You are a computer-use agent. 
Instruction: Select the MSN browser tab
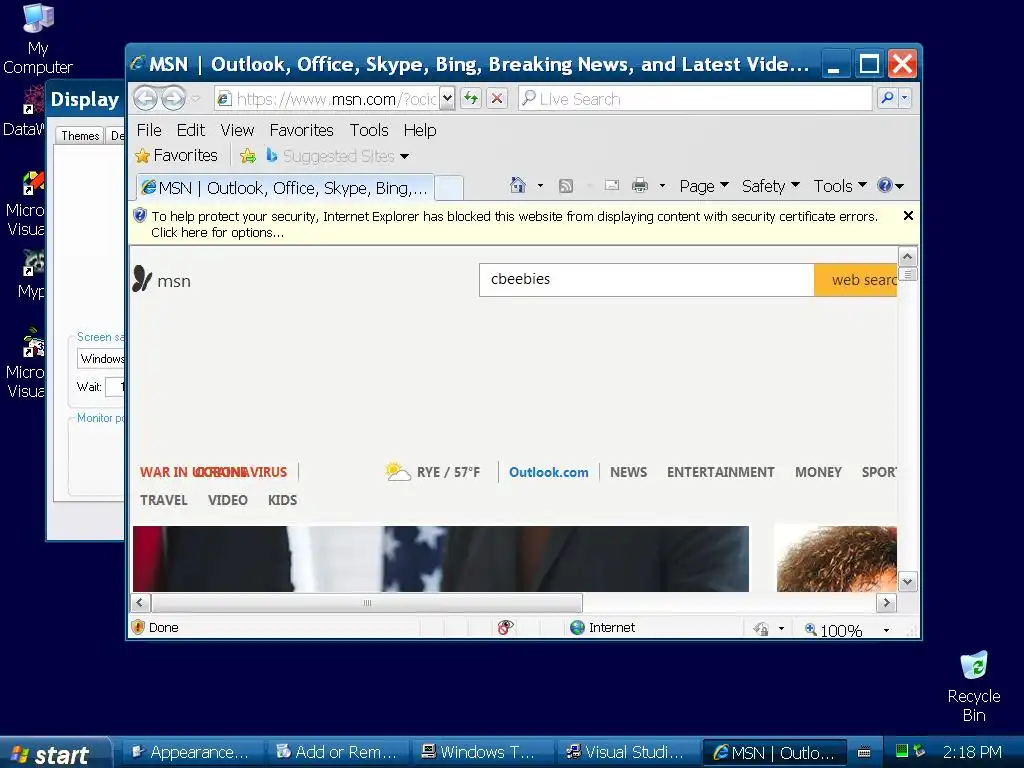pos(285,187)
